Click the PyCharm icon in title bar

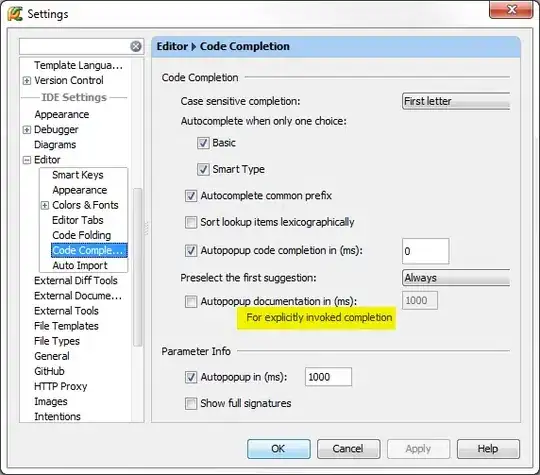coord(15,14)
